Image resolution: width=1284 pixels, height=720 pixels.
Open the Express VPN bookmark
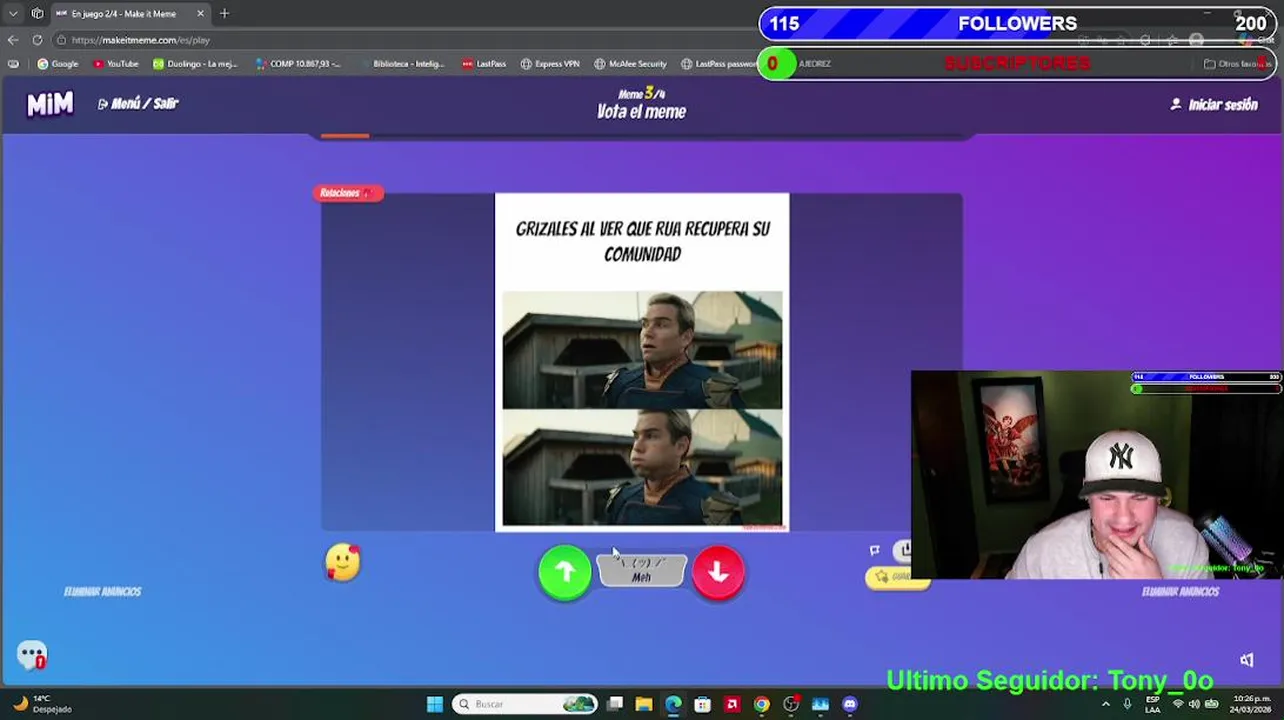tap(550, 64)
